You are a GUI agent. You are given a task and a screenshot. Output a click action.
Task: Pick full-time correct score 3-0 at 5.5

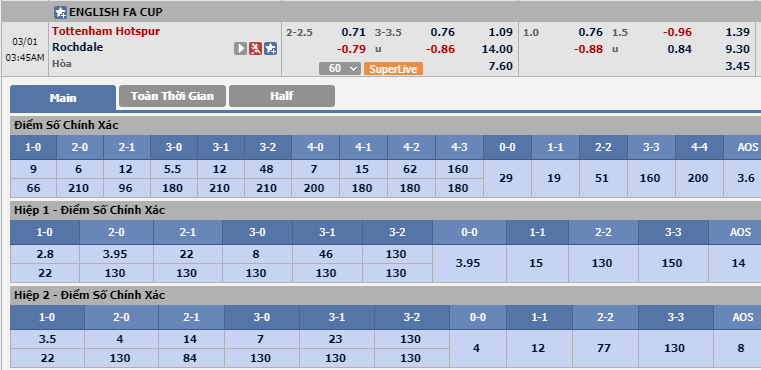[x=173, y=169]
